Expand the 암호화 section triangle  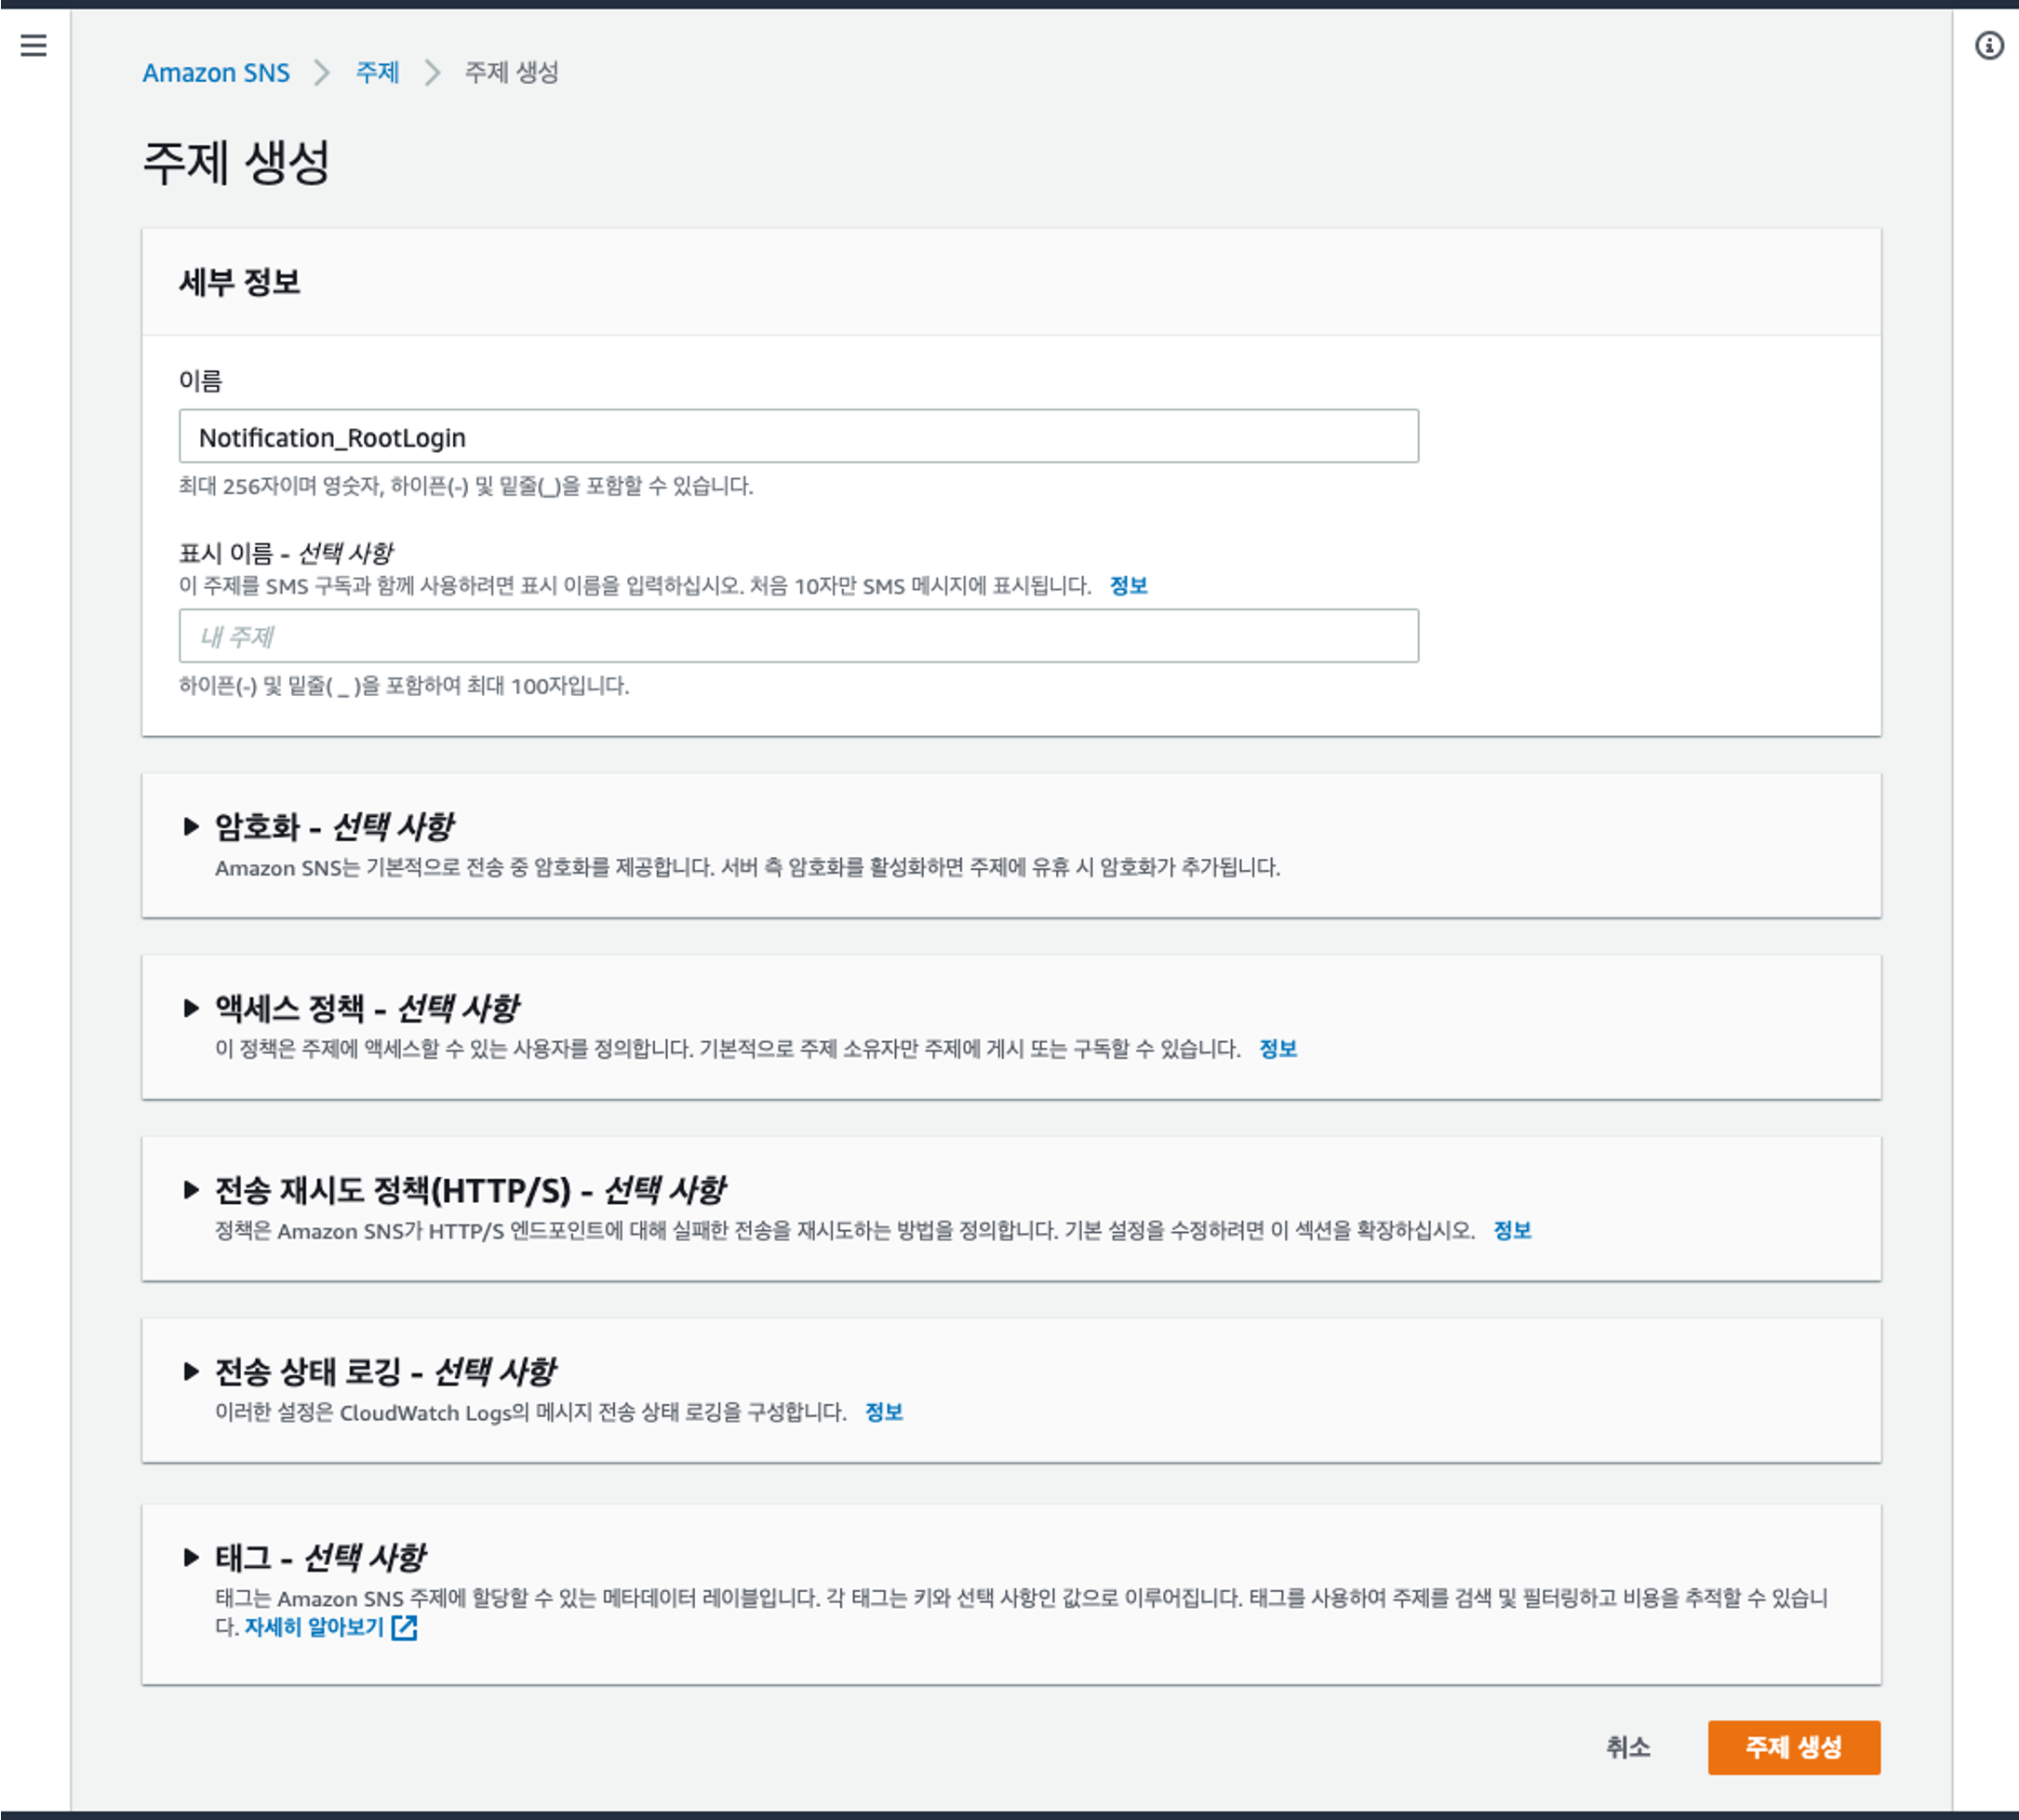[x=191, y=826]
